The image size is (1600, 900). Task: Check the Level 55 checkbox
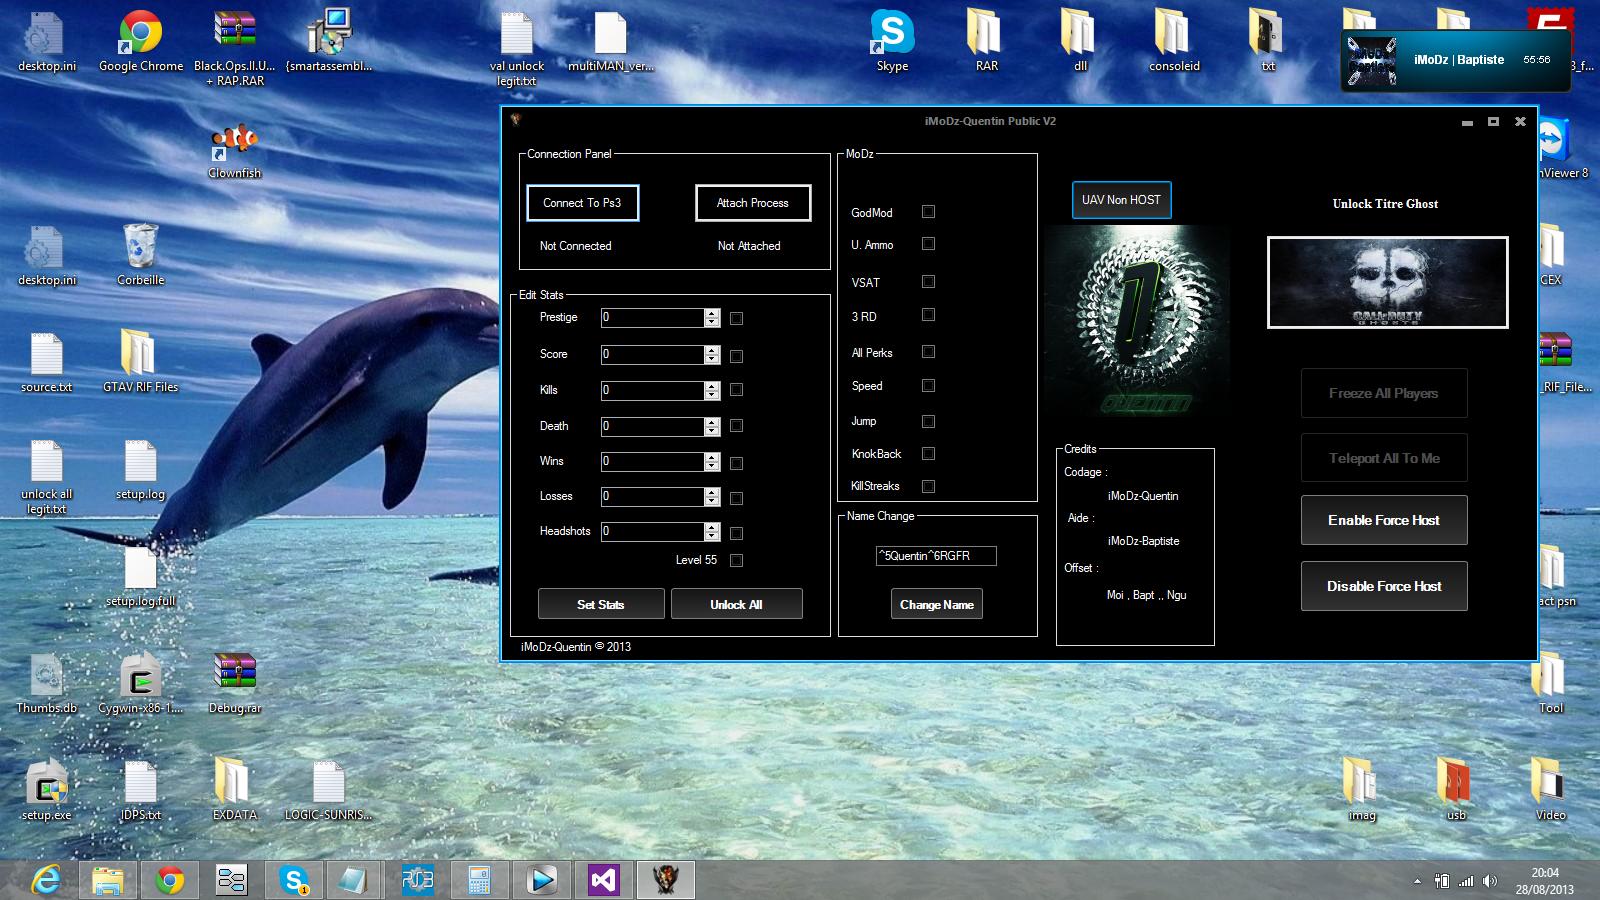click(x=737, y=561)
